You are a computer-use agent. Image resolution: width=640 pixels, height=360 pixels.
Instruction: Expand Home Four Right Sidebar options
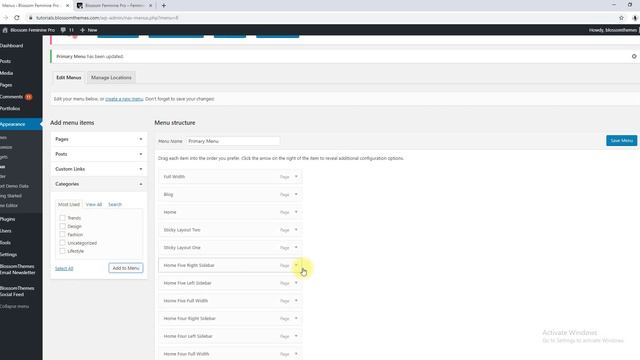[x=296, y=318]
